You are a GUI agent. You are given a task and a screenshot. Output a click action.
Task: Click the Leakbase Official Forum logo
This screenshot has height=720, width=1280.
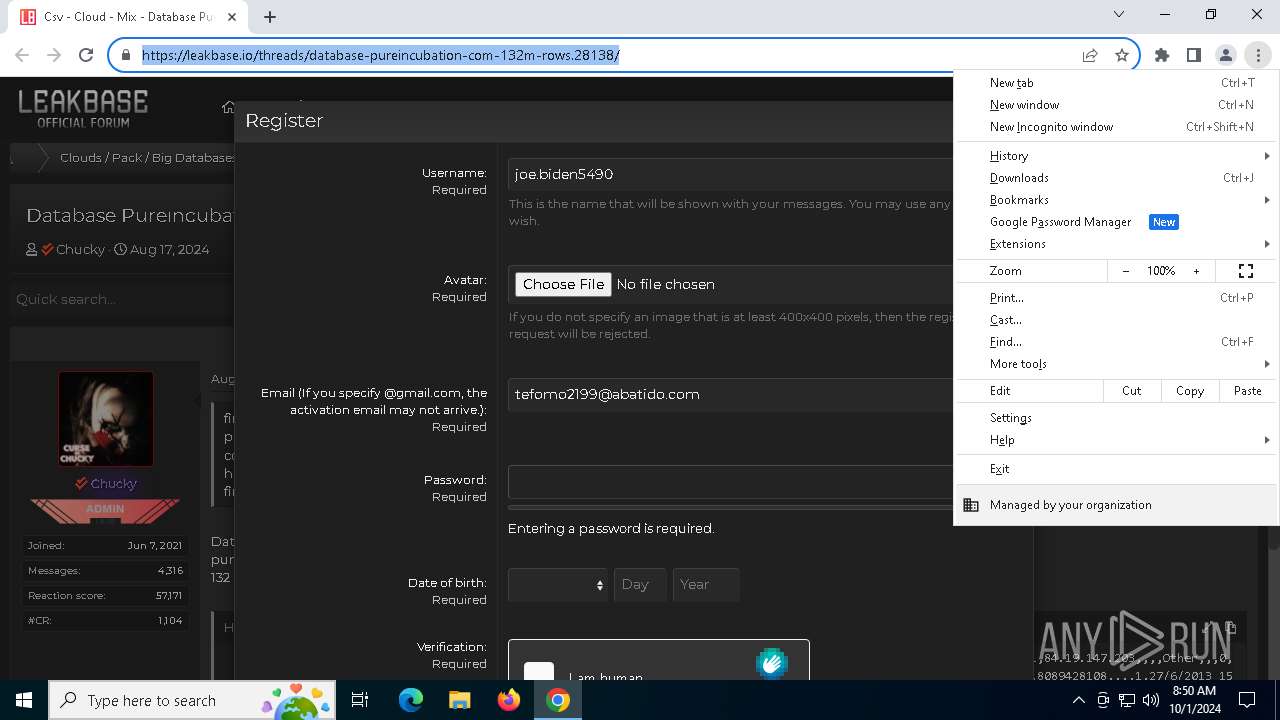[83, 108]
